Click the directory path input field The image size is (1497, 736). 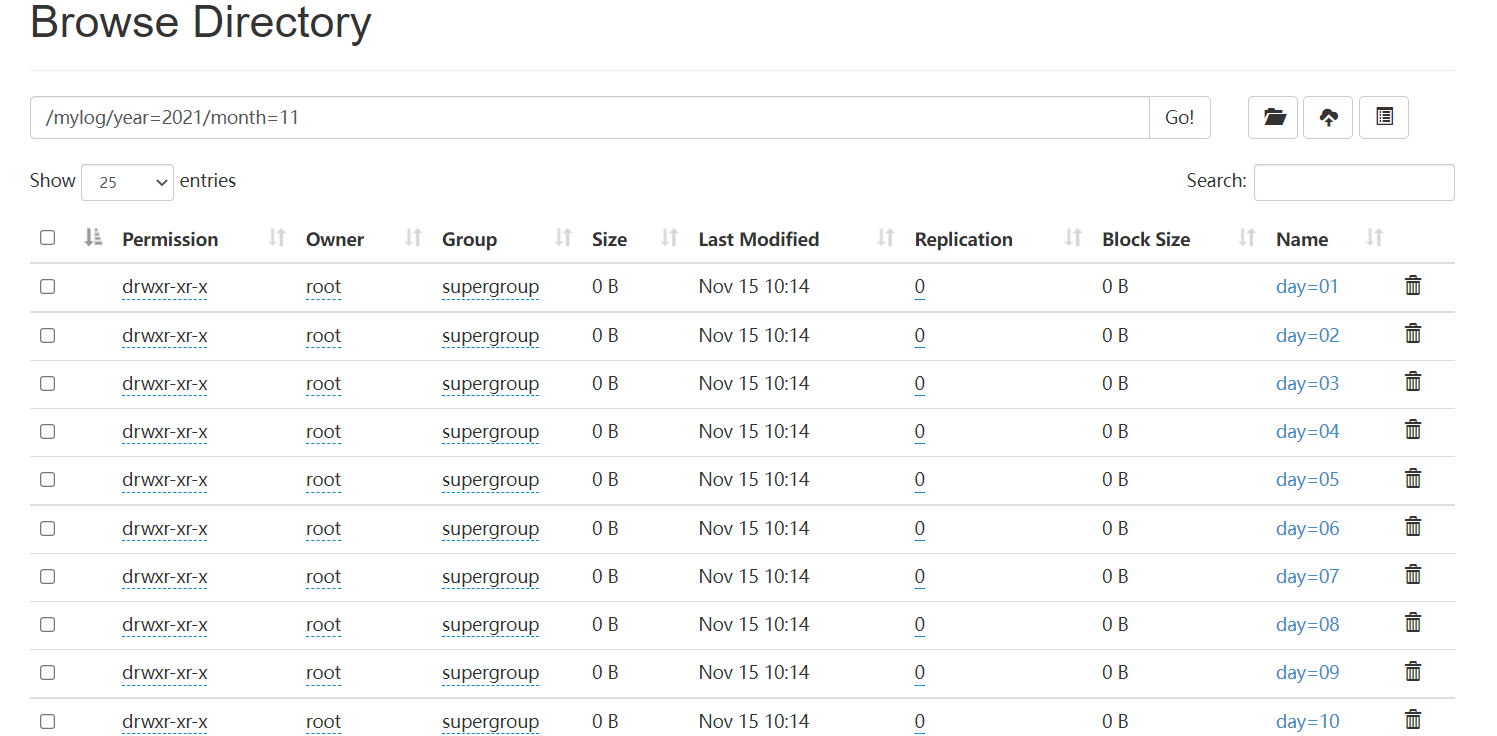(590, 117)
